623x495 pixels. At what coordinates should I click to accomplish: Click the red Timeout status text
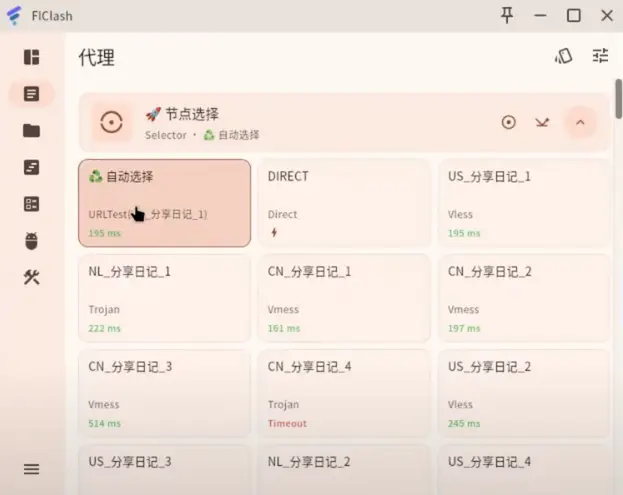pos(287,423)
